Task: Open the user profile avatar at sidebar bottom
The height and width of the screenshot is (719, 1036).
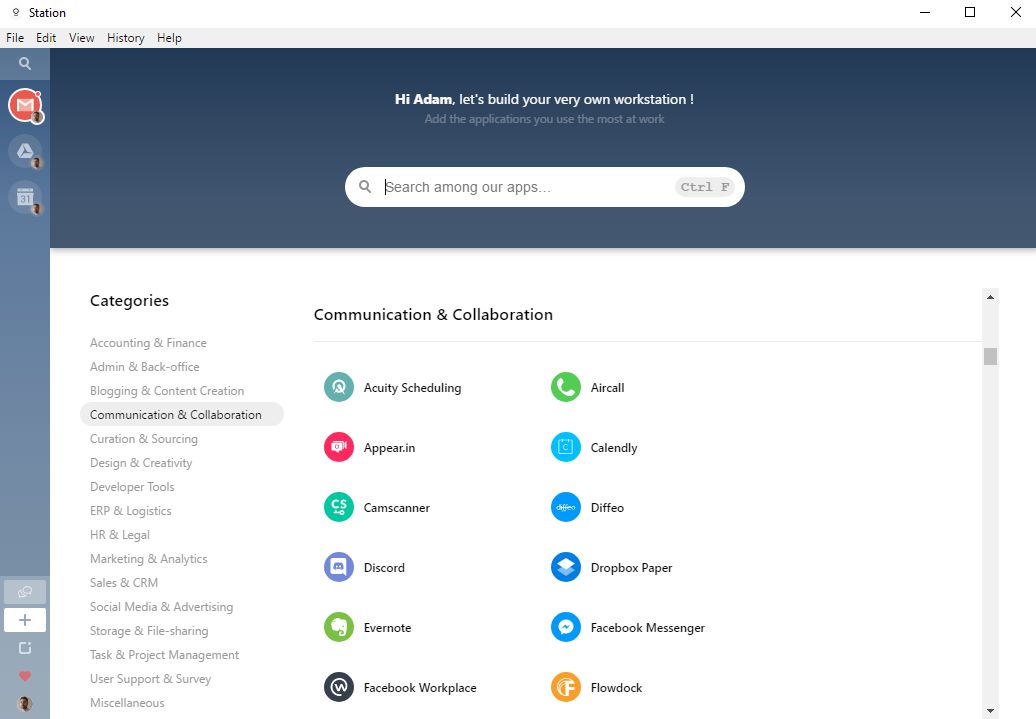Action: [25, 704]
